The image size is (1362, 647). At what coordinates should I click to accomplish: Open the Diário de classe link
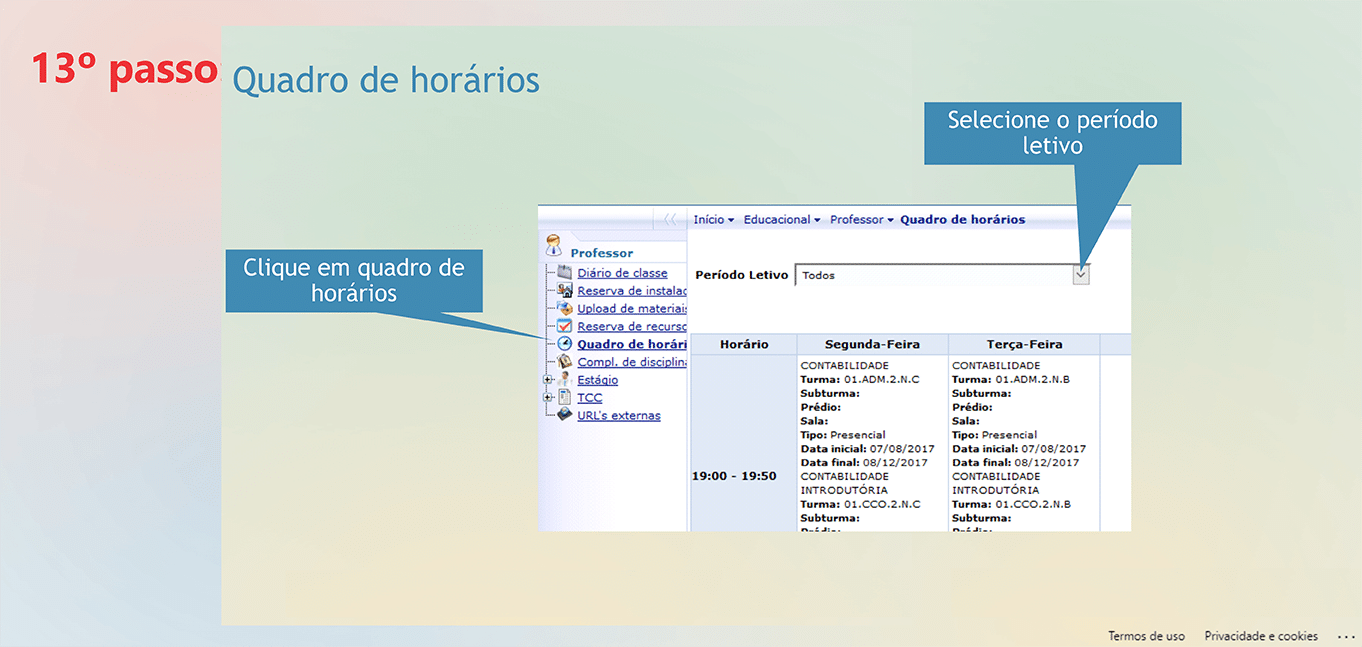622,273
